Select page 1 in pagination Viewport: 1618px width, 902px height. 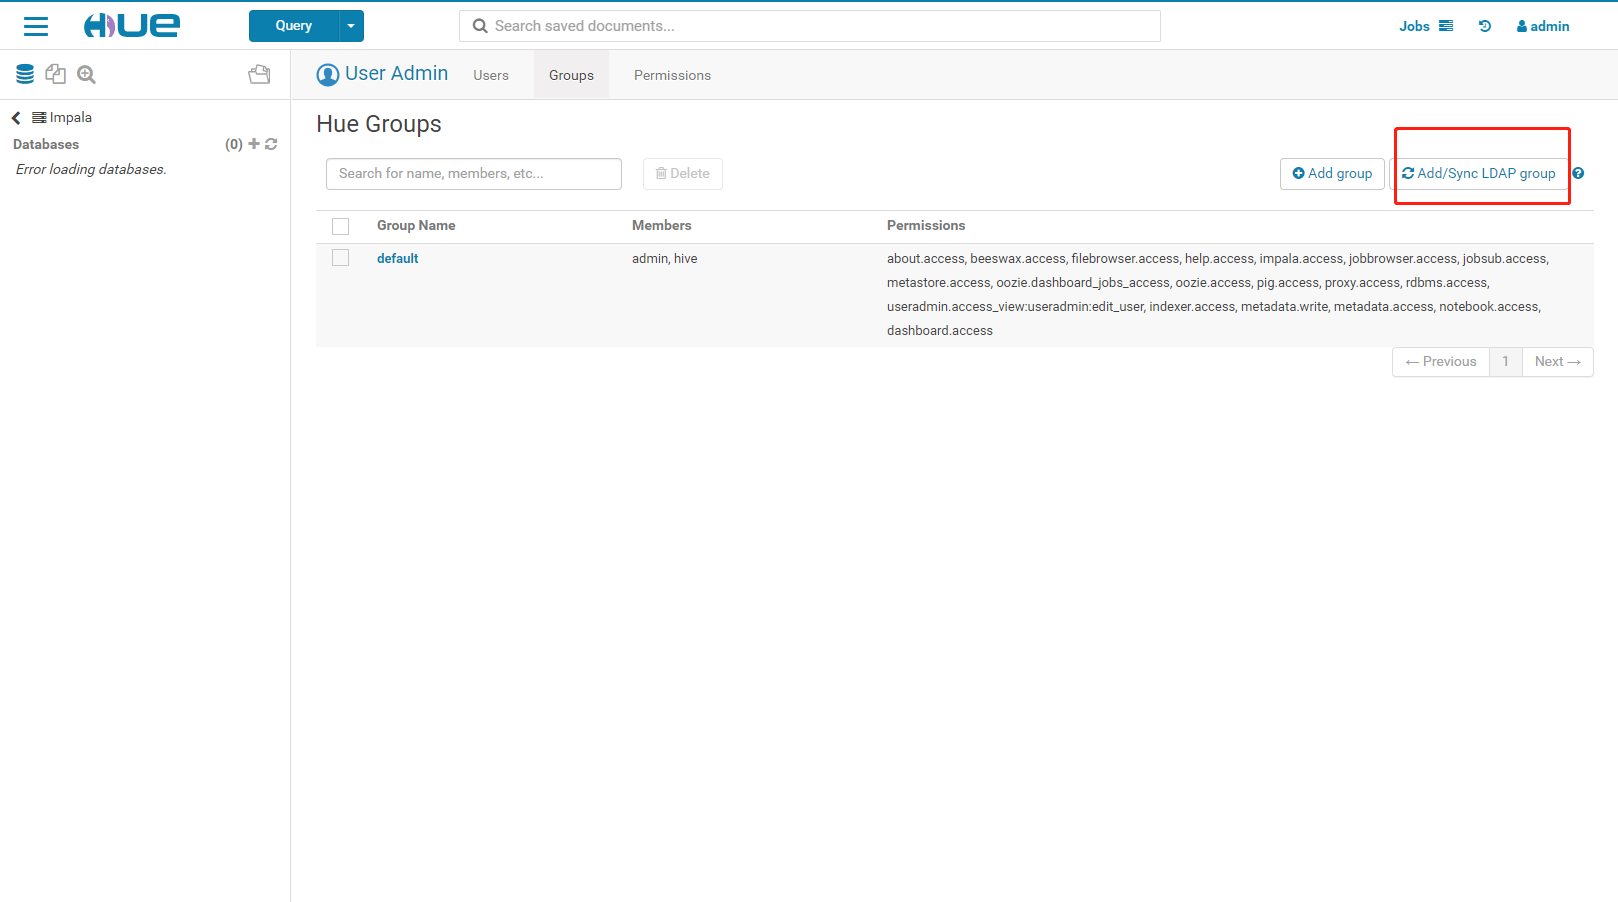point(1505,362)
